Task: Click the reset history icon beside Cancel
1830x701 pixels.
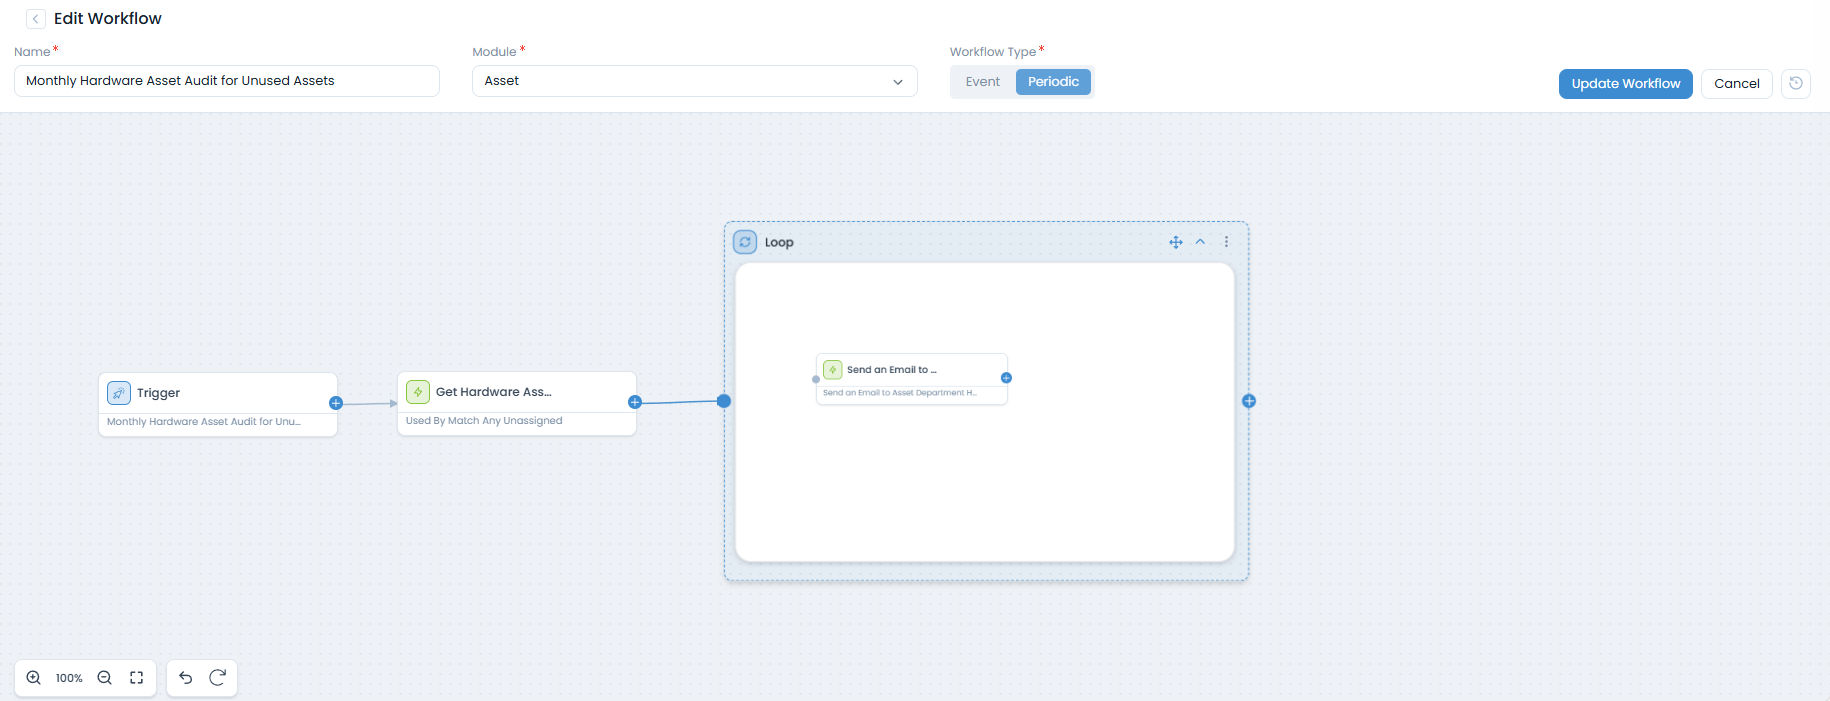Action: [1796, 83]
